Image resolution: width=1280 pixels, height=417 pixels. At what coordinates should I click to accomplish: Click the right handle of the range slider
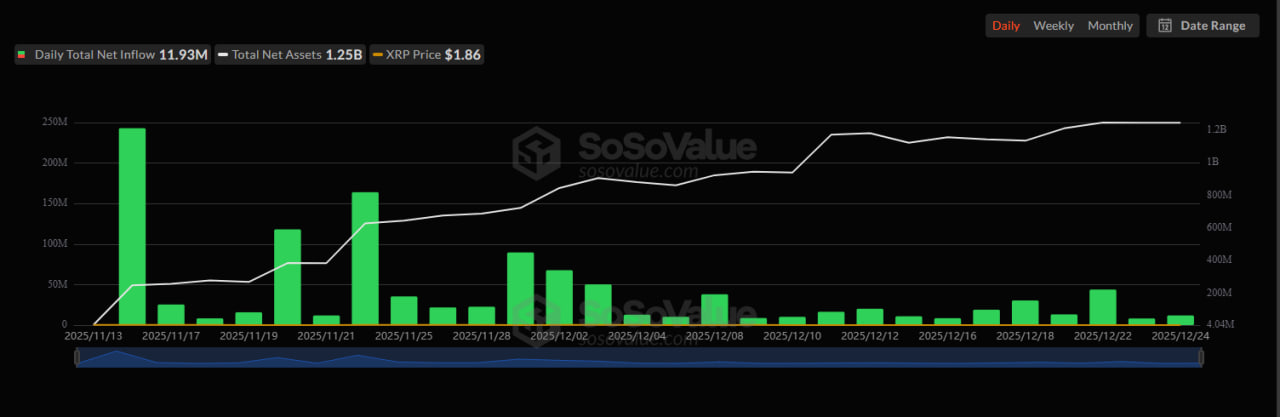(x=1199, y=358)
